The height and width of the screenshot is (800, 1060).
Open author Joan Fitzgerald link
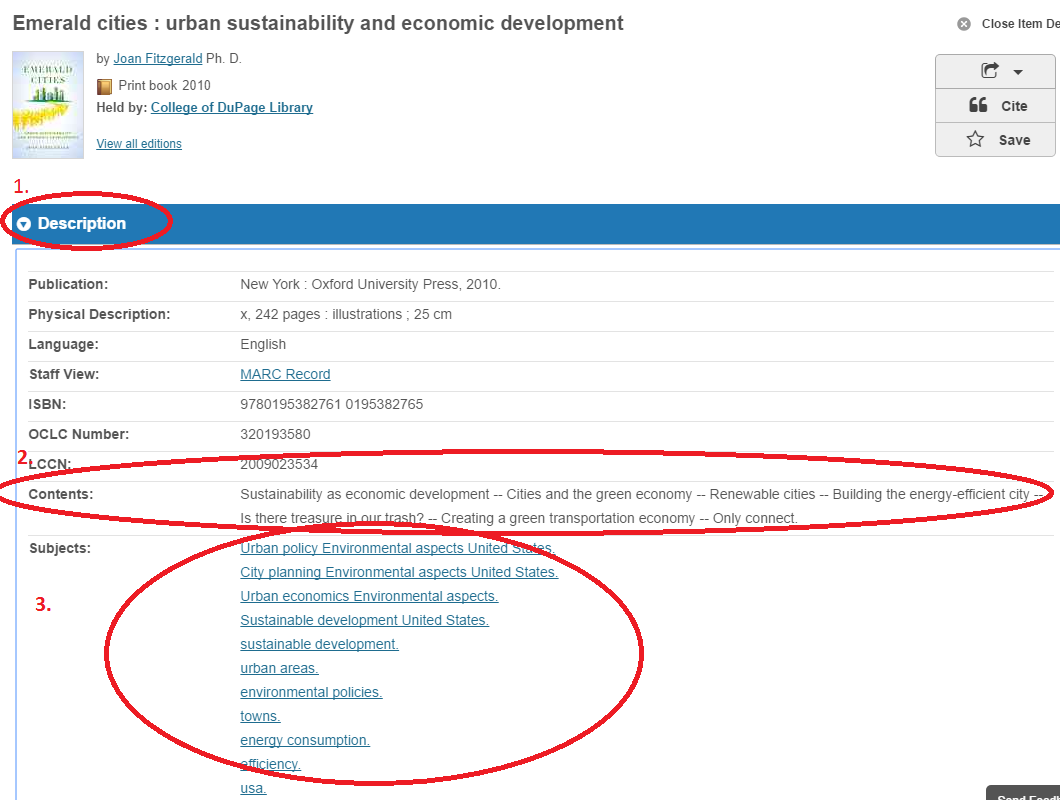(158, 59)
